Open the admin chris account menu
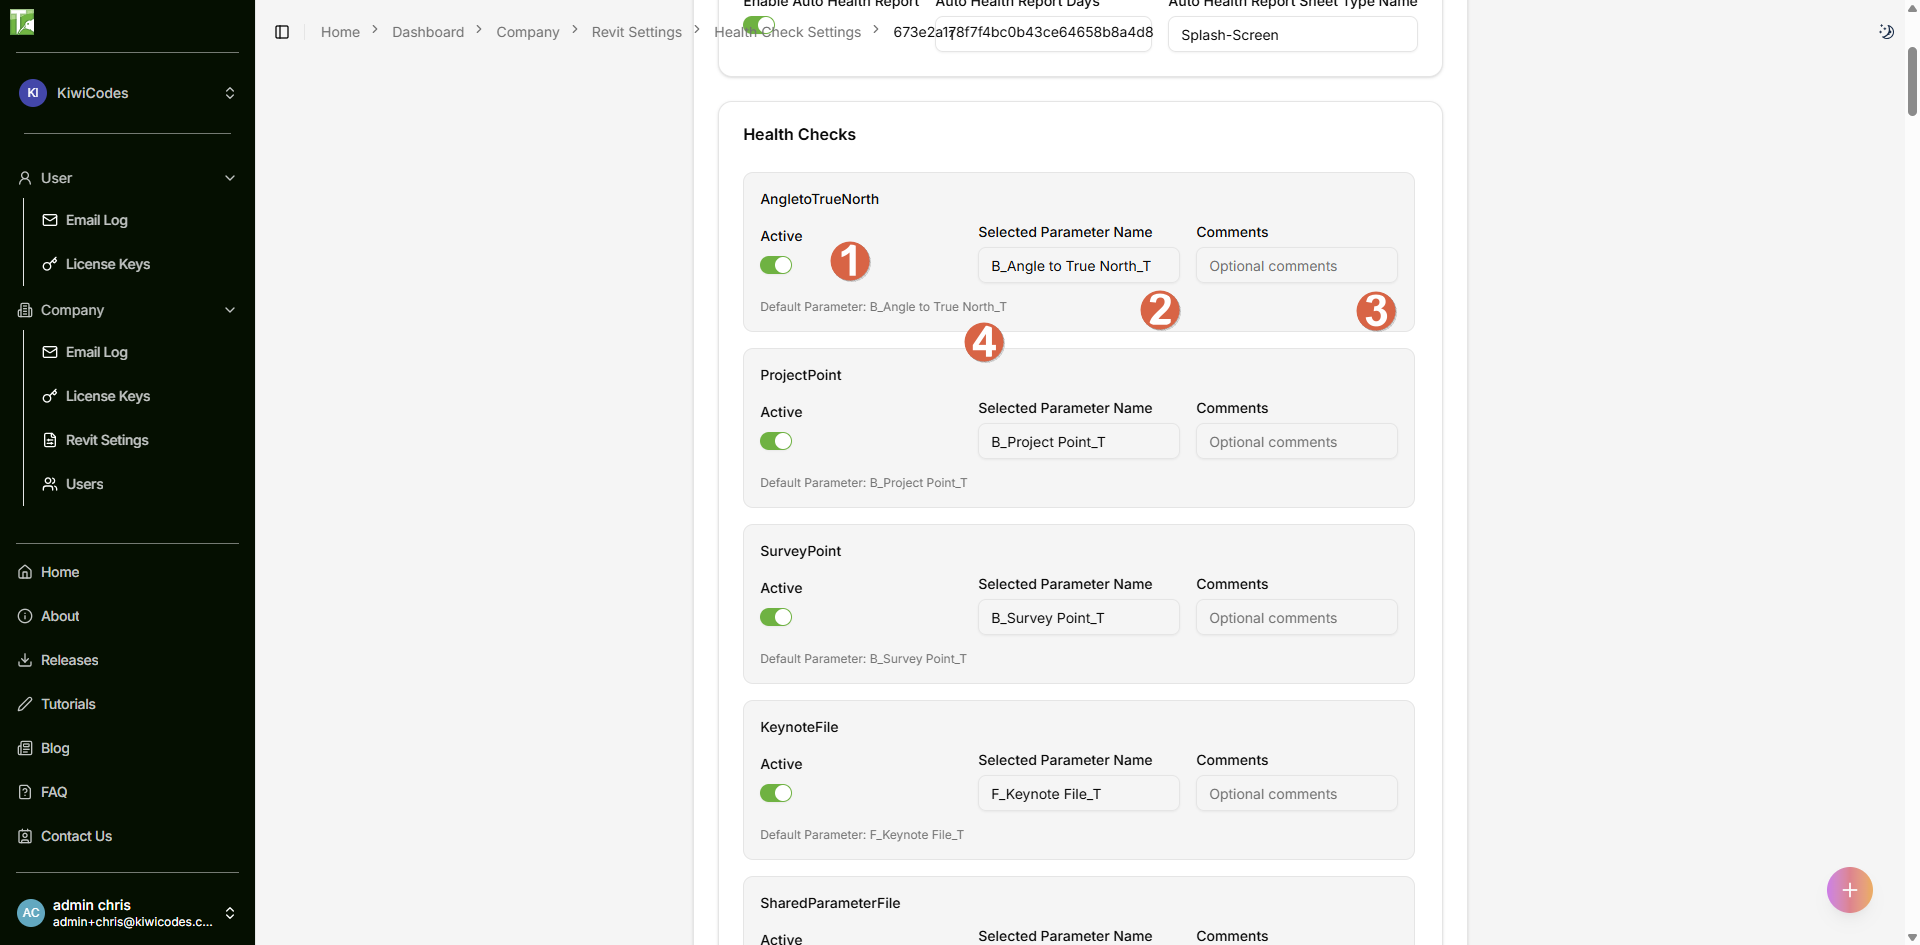Viewport: 1920px width, 945px height. point(127,912)
